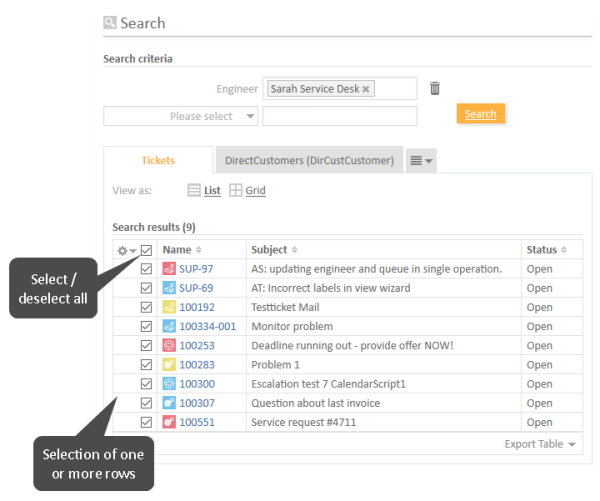
Task: Click ticket icon of SUP-97
Action: point(169,269)
